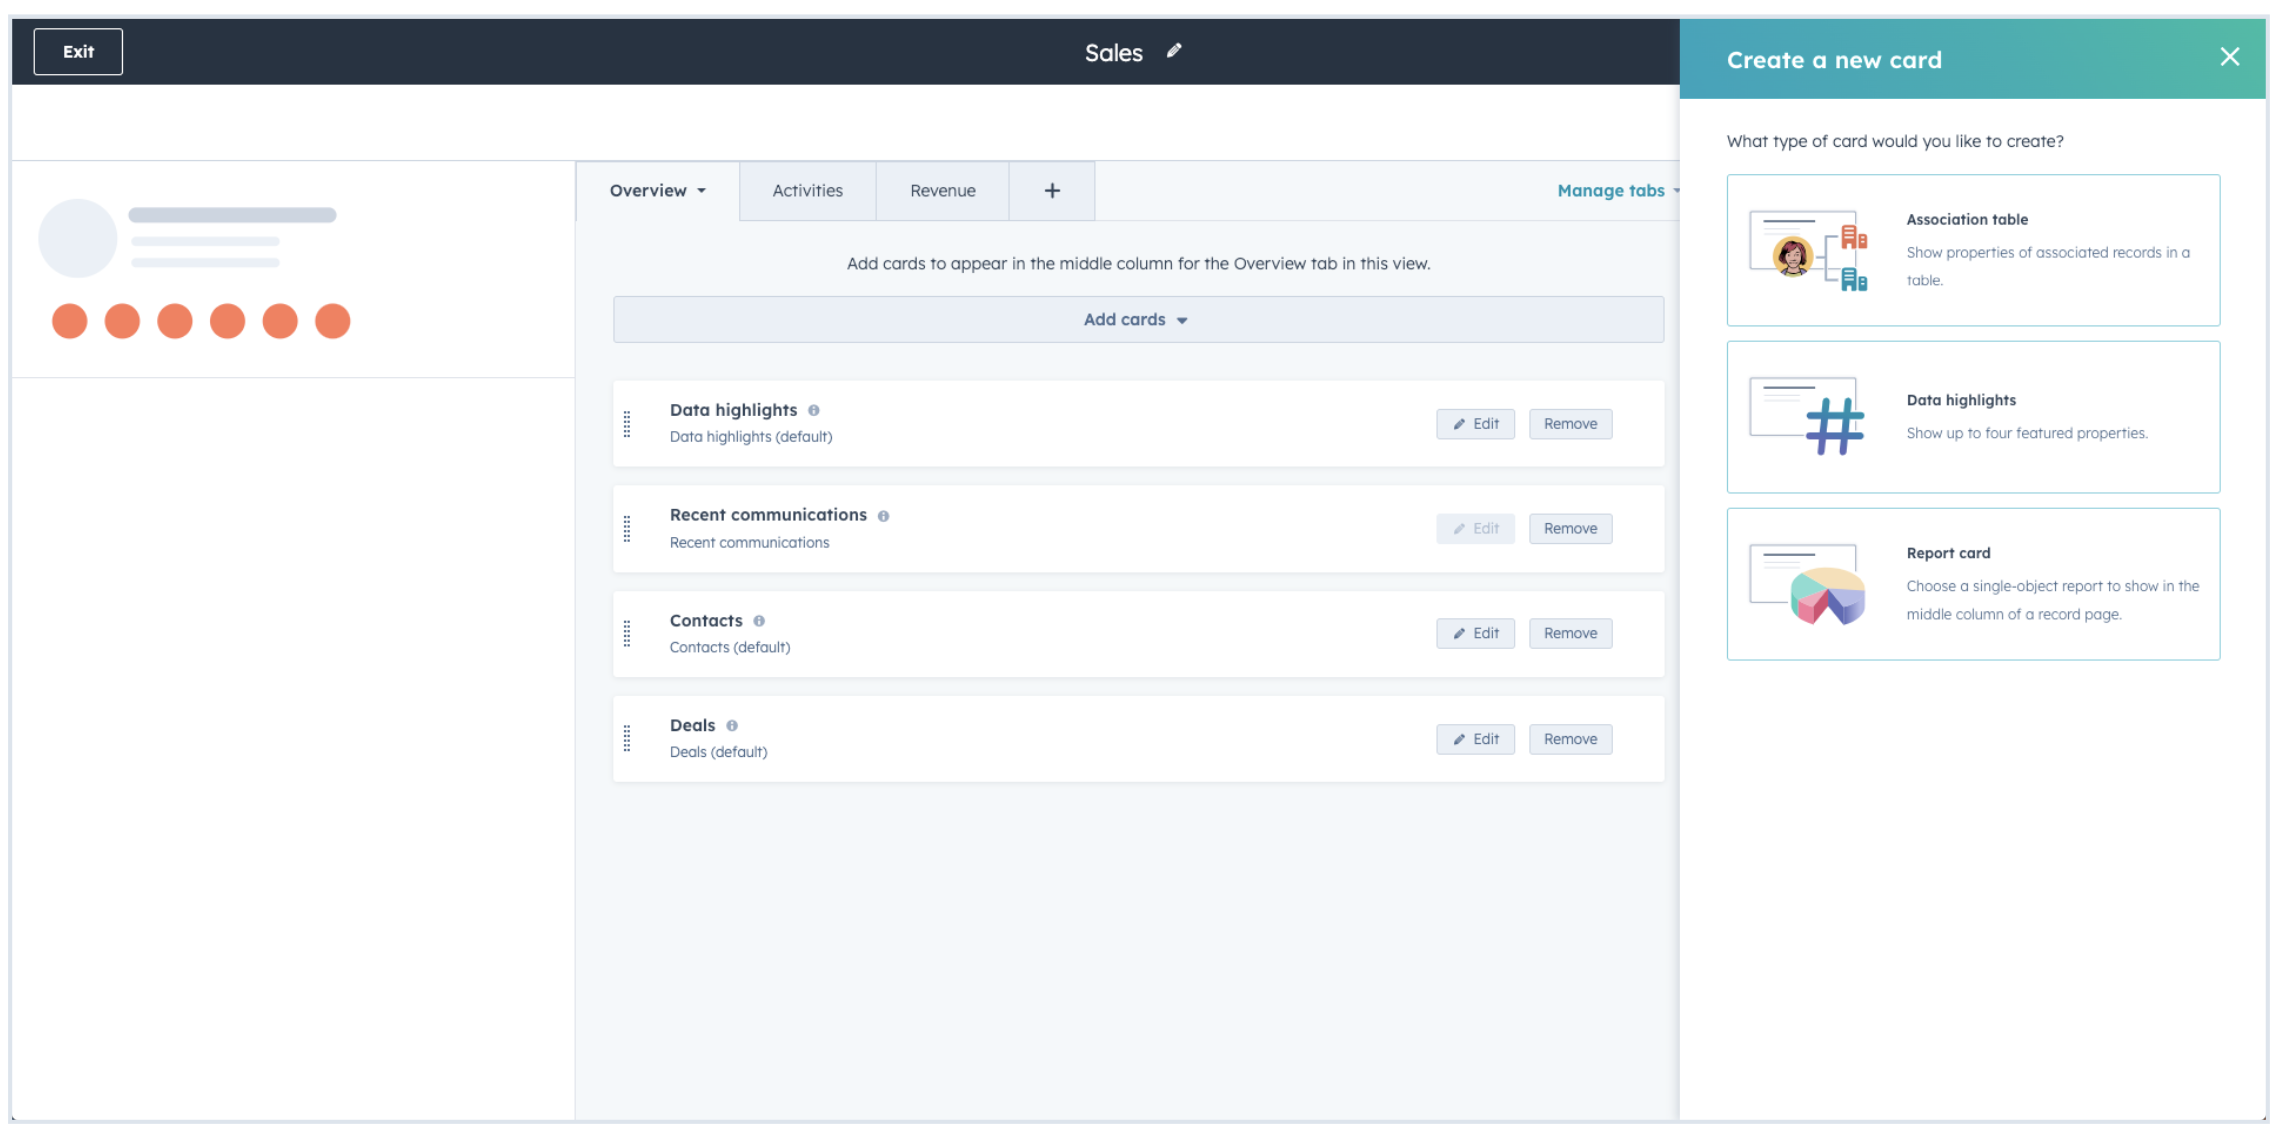
Task: Click the drag handle on Data highlights card
Action: click(x=628, y=423)
